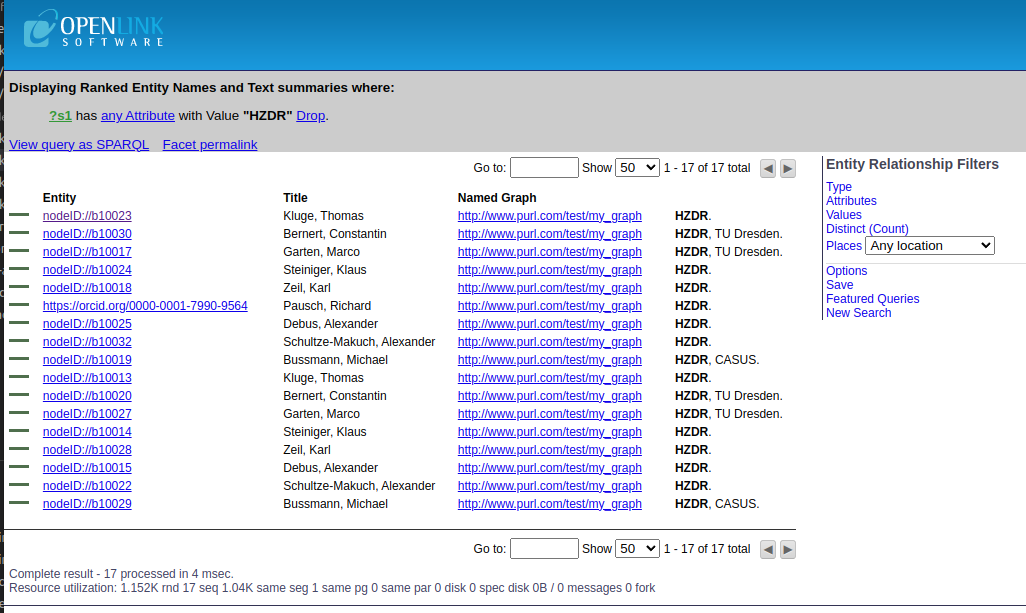
Task: Open the orcid.org entity link
Action: 145,306
